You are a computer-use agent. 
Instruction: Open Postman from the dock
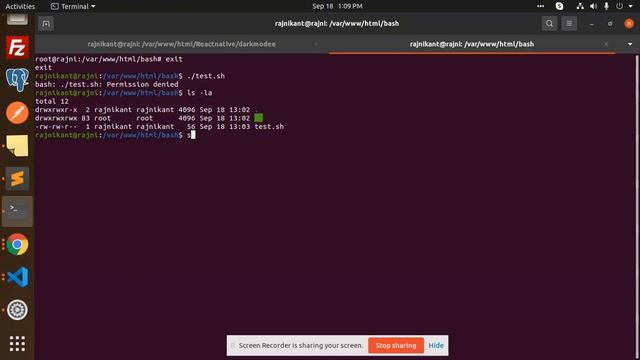coord(17,113)
